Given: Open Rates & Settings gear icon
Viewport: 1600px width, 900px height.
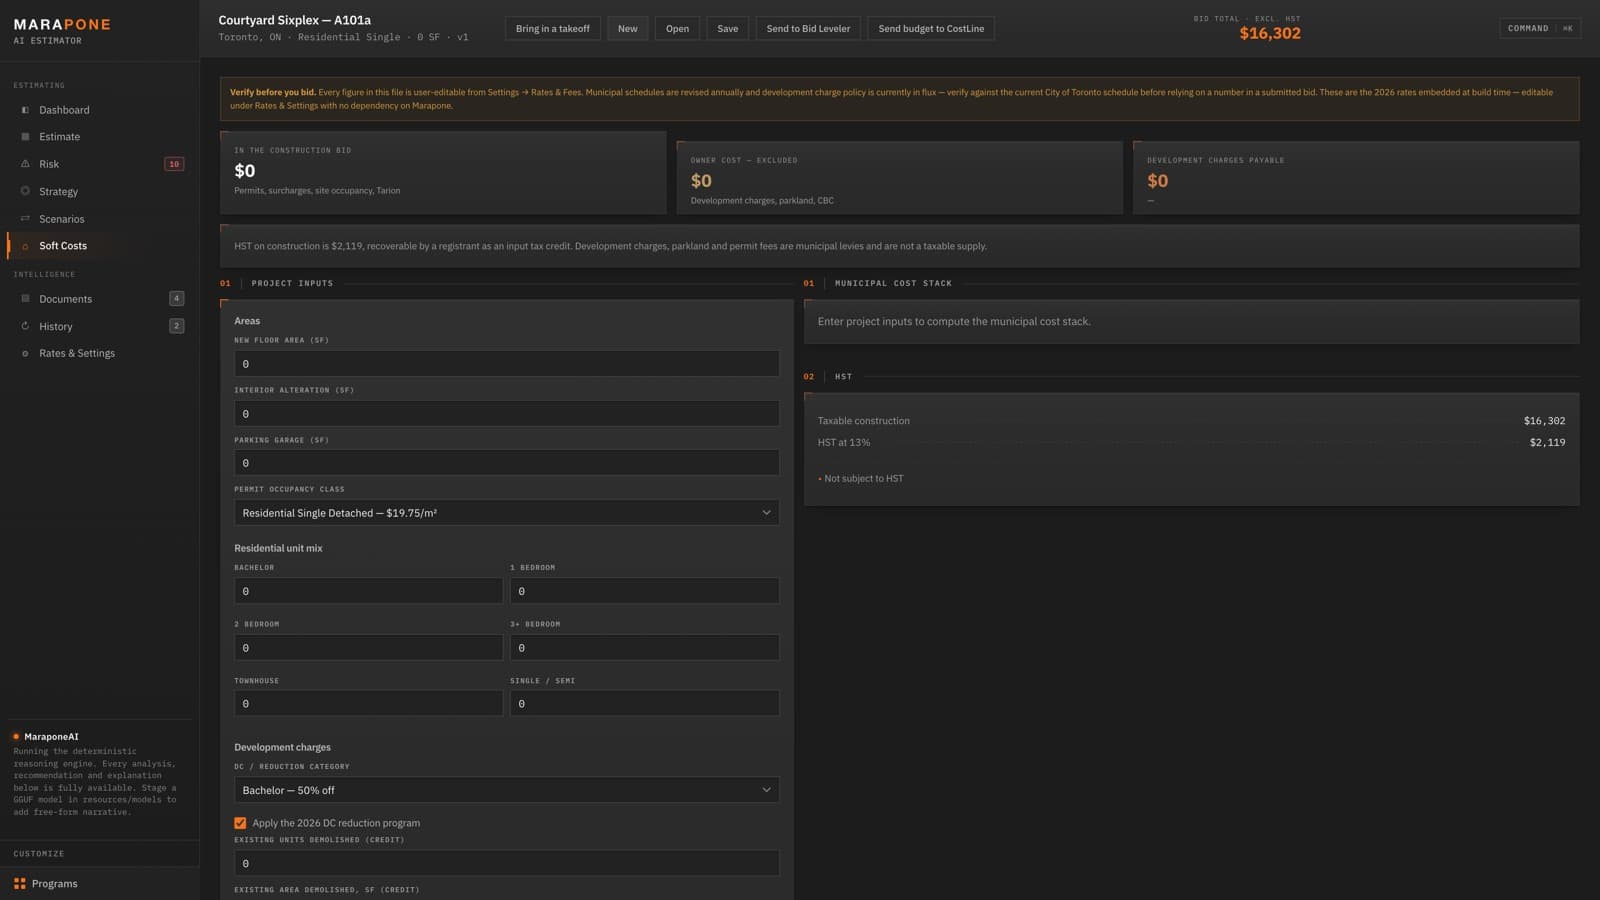Looking at the screenshot, I should (x=25, y=353).
